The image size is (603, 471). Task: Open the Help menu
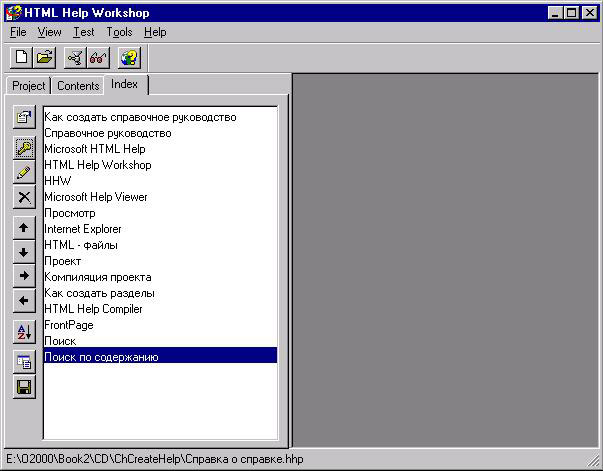155,32
